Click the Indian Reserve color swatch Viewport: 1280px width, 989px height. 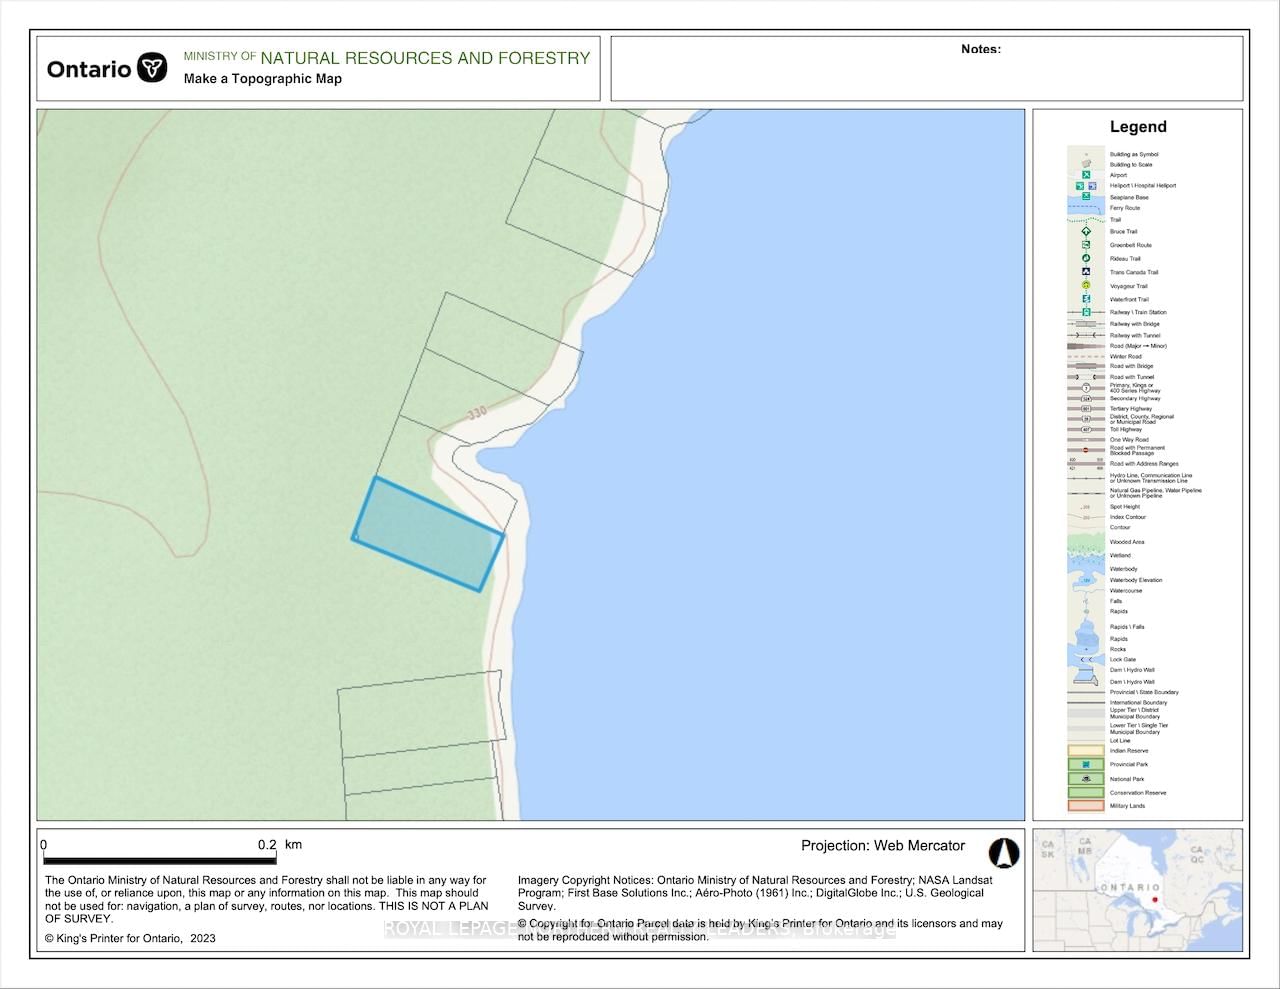click(x=1086, y=750)
